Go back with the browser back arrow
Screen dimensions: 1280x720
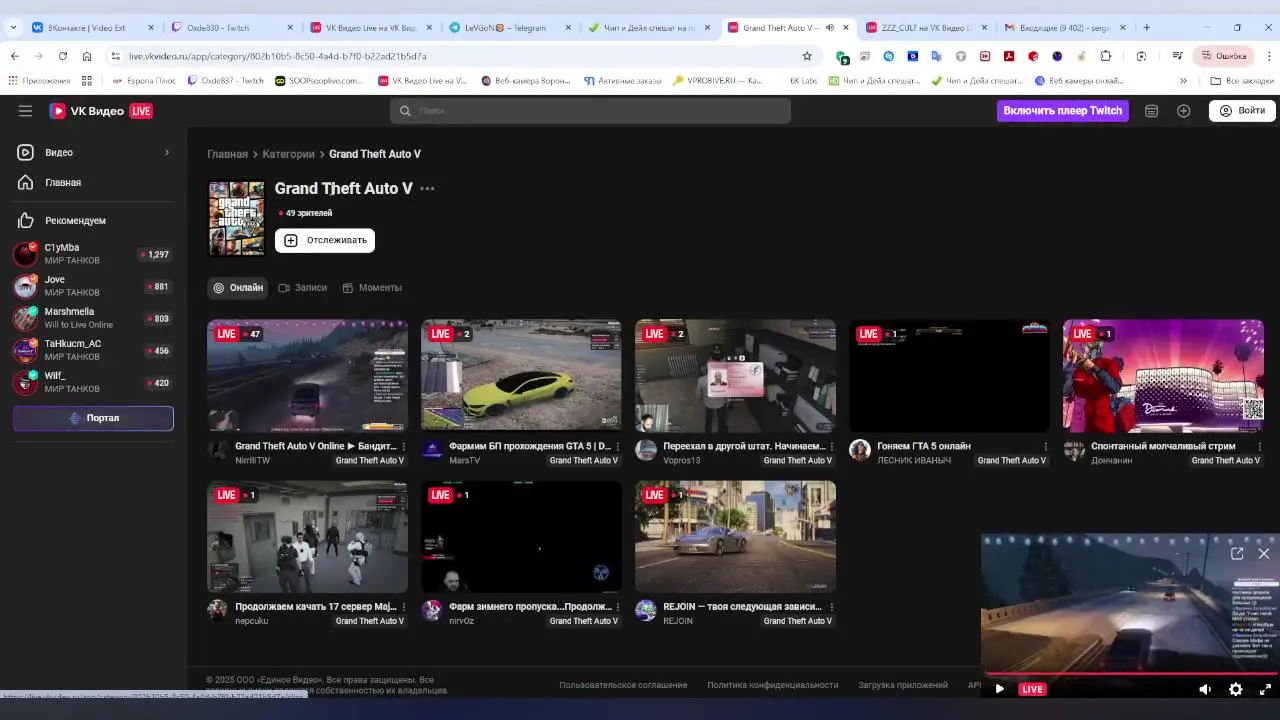coord(15,56)
